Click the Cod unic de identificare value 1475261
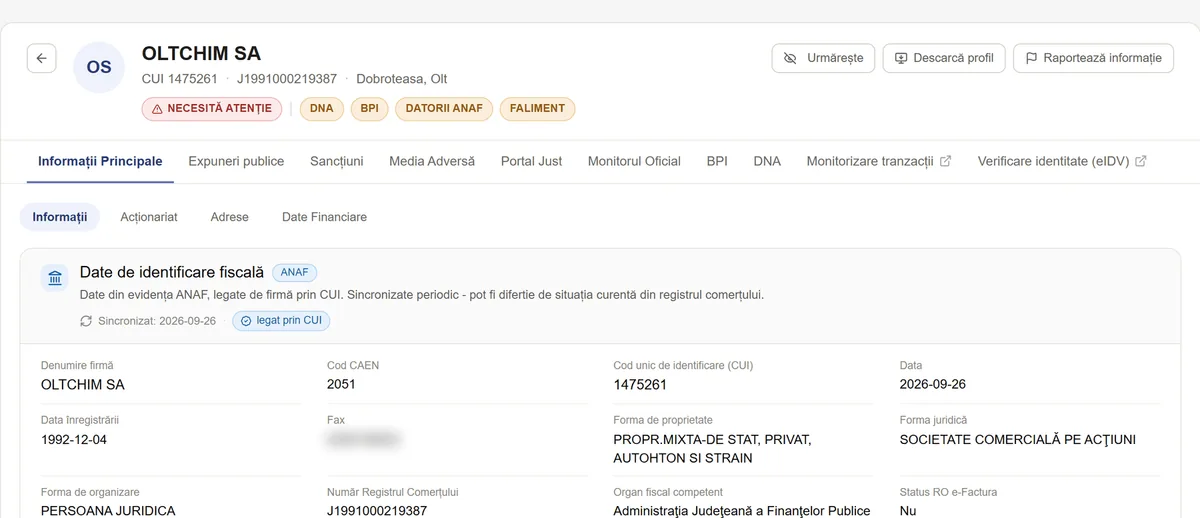1200x518 pixels. pyautogui.click(x=640, y=384)
